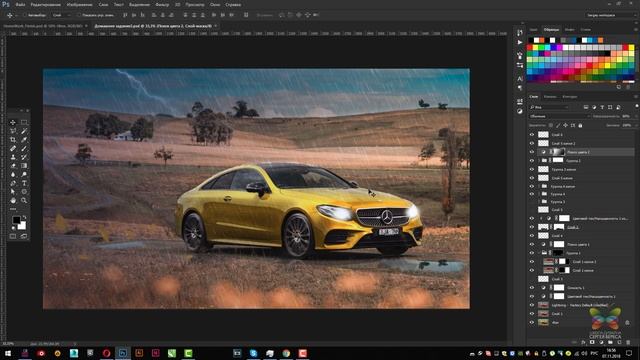Image resolution: width=640 pixels, height=360 pixels.
Task: Open the Windows Start button
Action: [x=8, y=353]
